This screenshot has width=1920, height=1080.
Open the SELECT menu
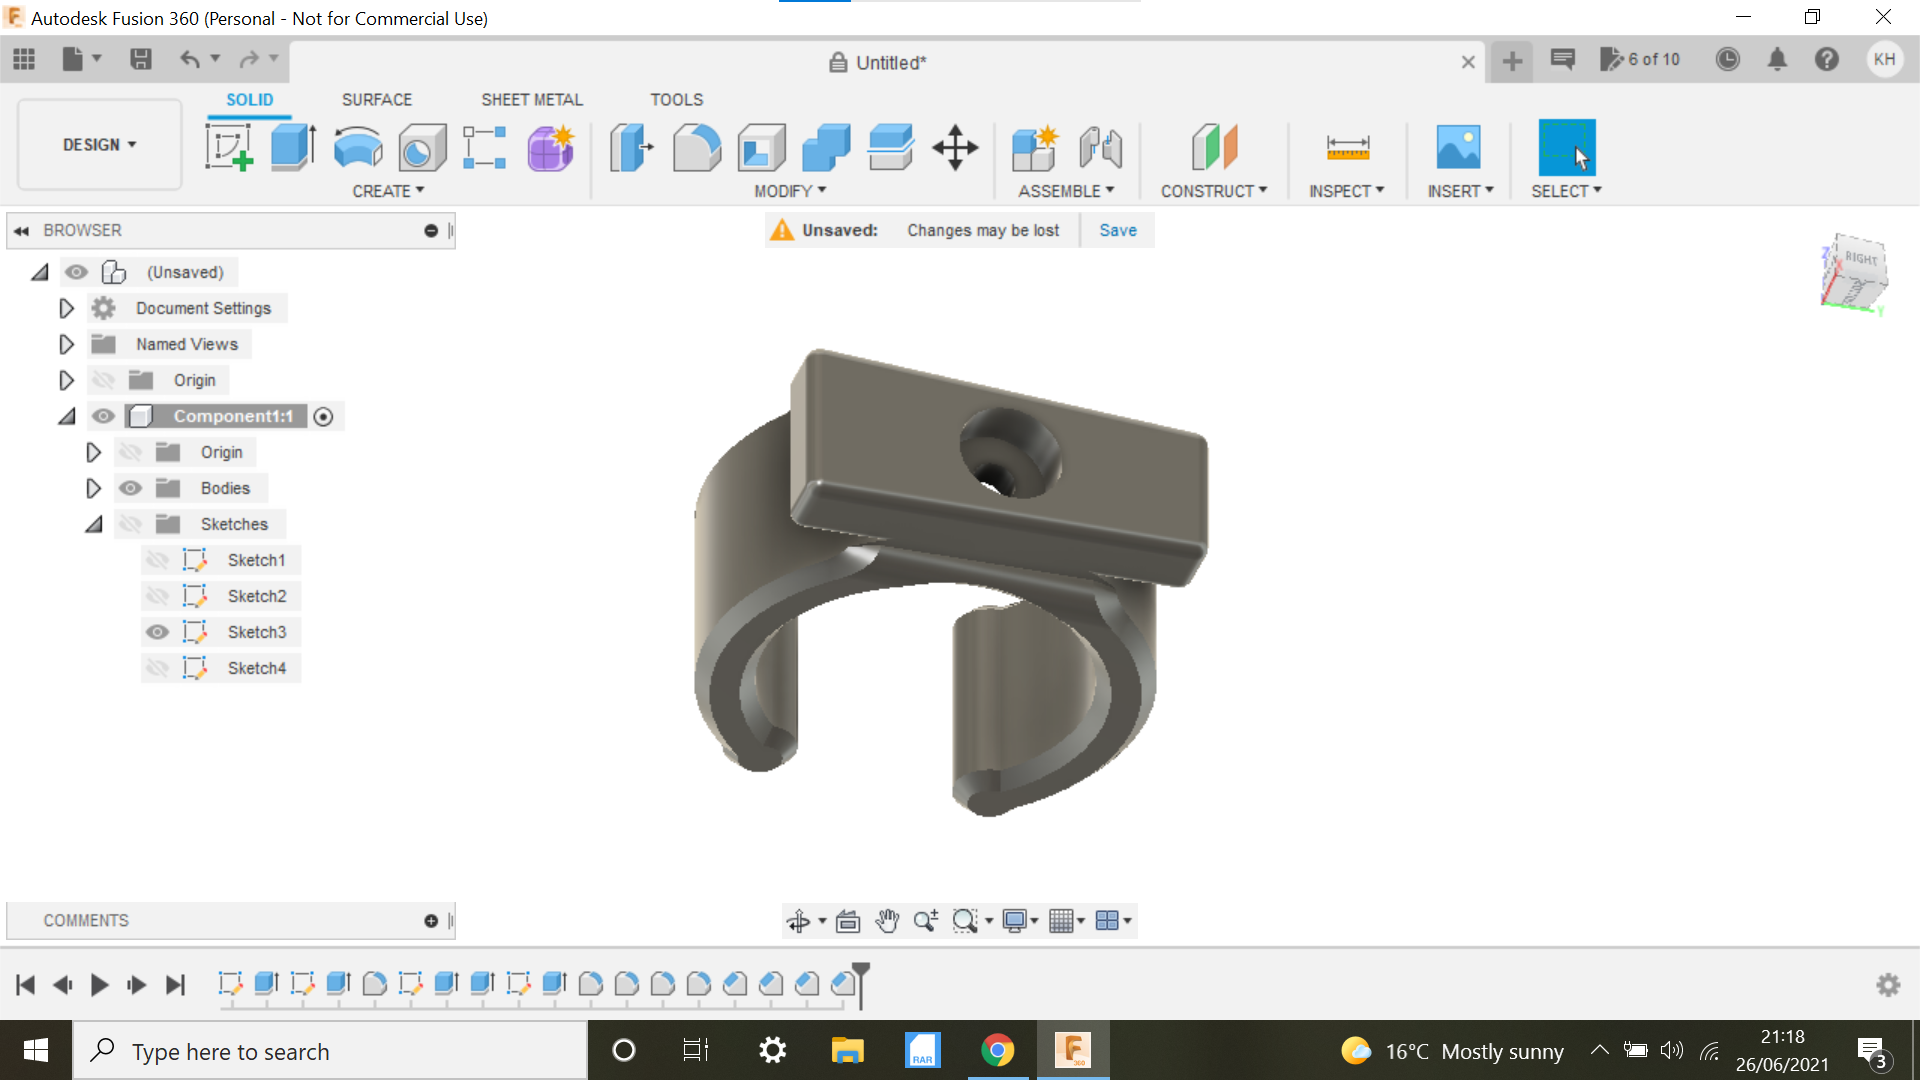[1566, 191]
